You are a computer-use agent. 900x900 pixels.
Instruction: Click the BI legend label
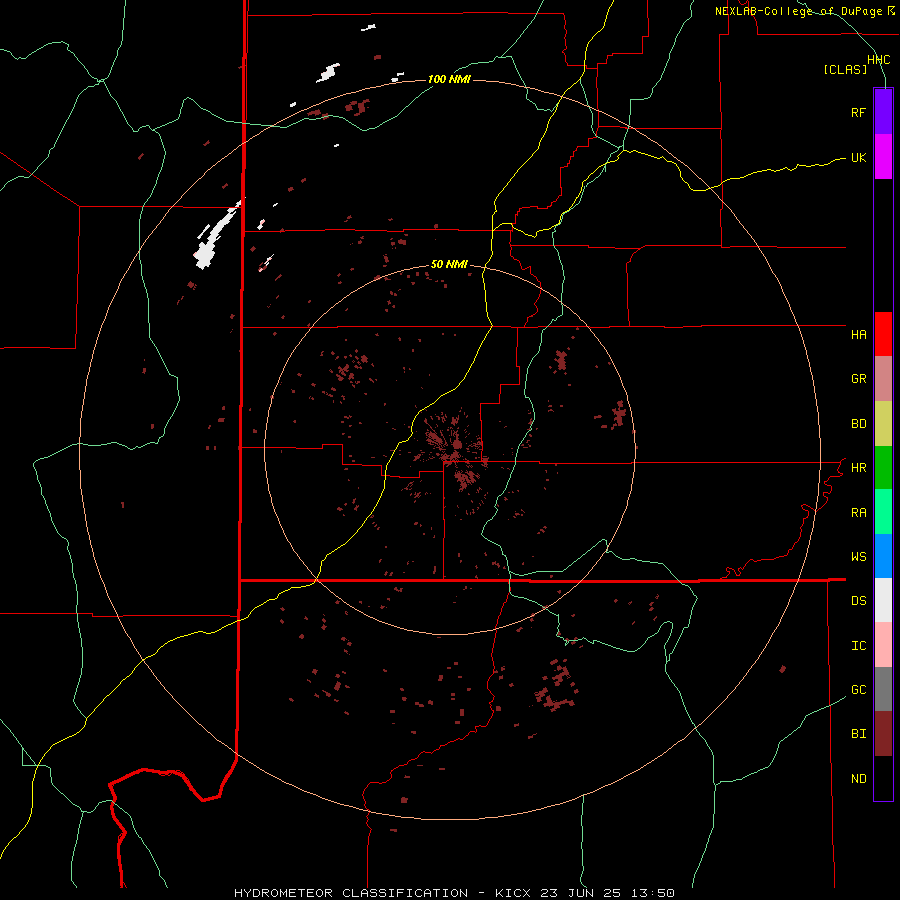[x=858, y=734]
